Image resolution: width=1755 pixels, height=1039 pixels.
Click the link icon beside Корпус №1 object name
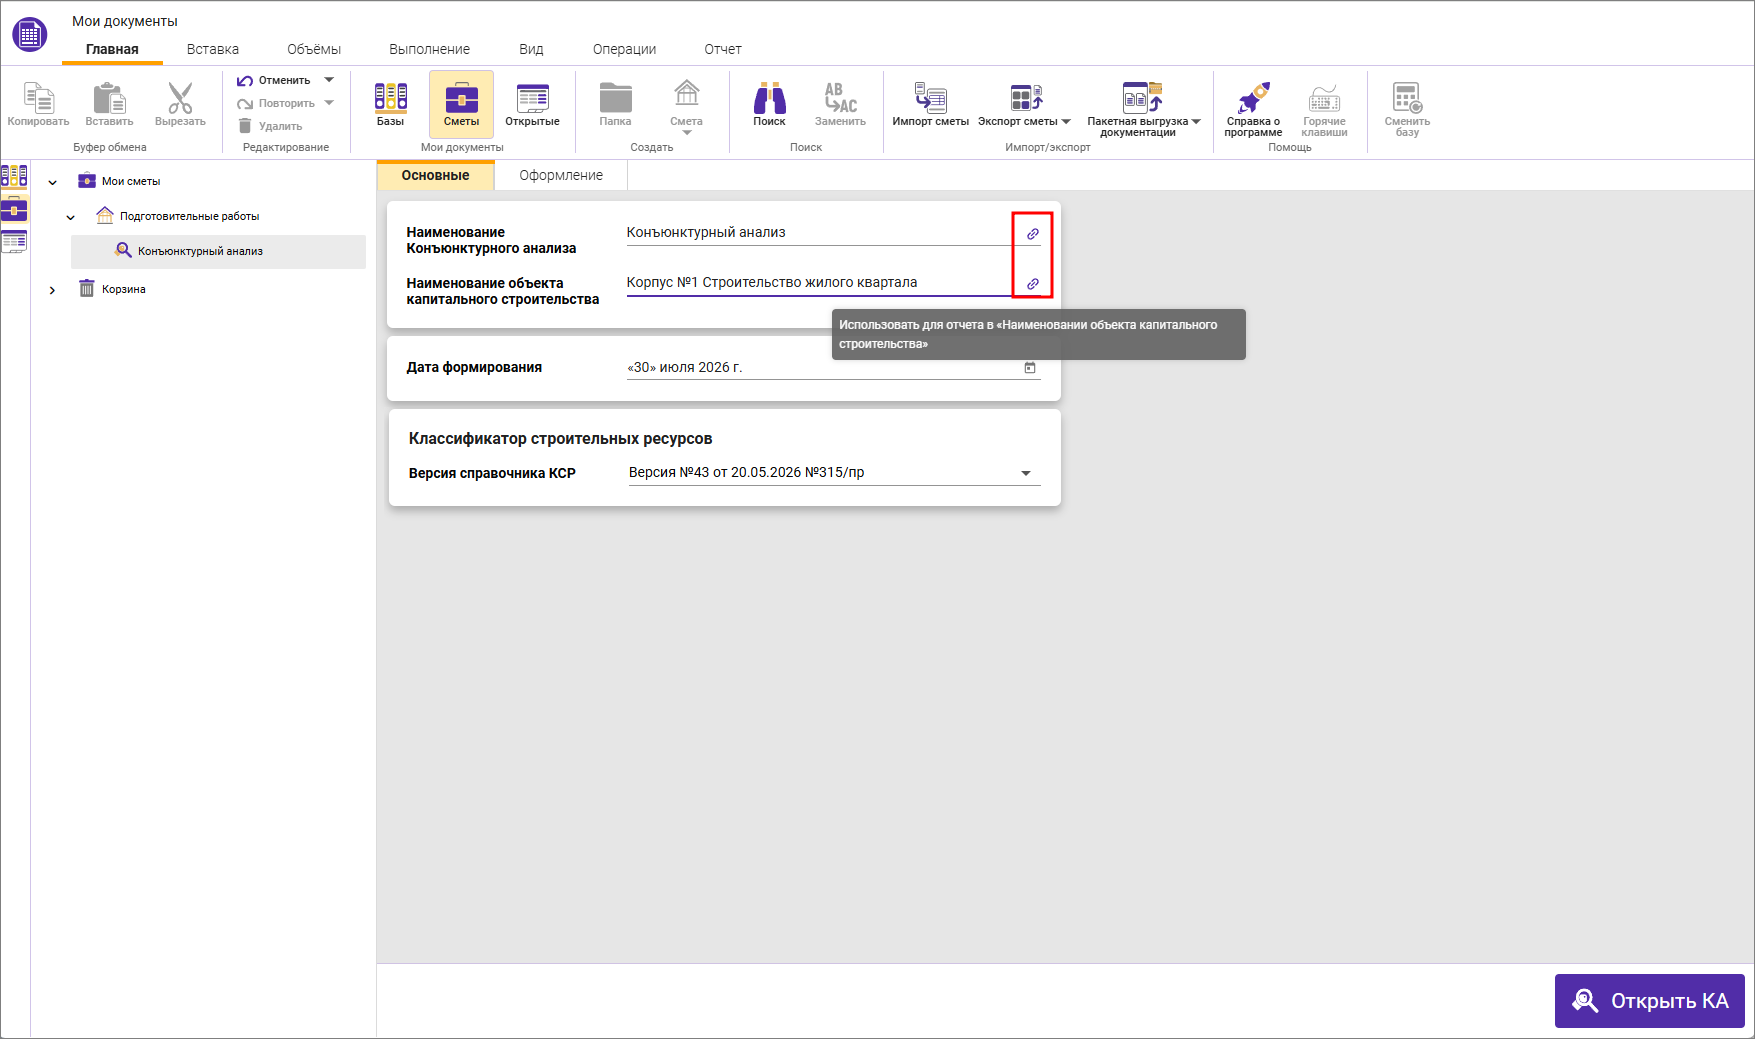(x=1033, y=284)
